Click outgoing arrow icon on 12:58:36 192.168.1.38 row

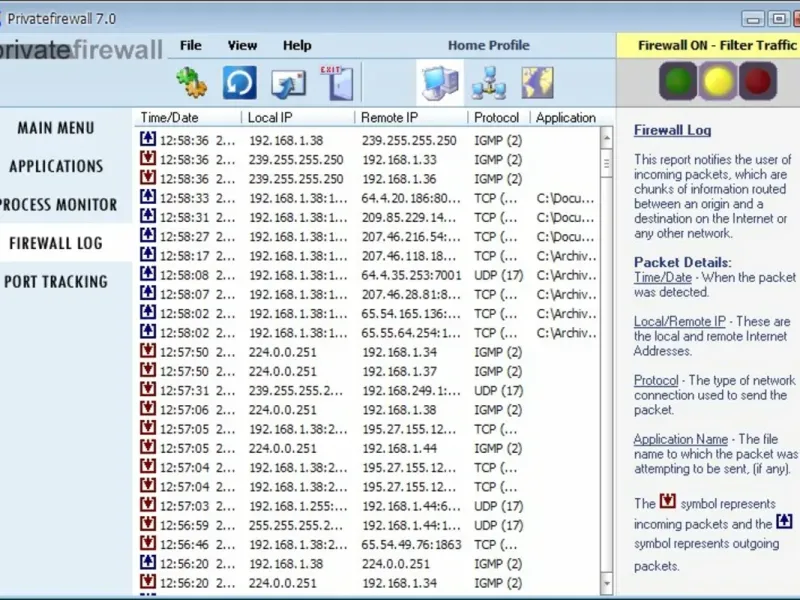148,138
